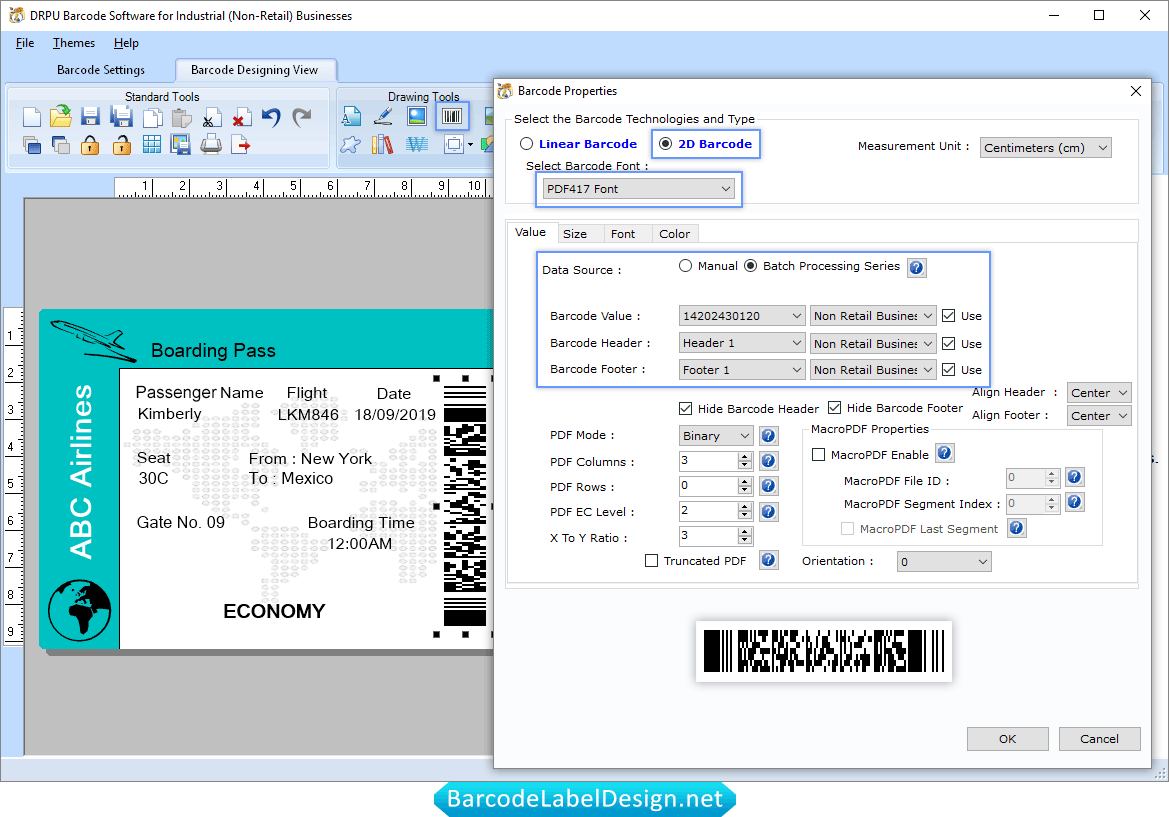Redo the last undone action
This screenshot has height=817, width=1169.
click(301, 117)
